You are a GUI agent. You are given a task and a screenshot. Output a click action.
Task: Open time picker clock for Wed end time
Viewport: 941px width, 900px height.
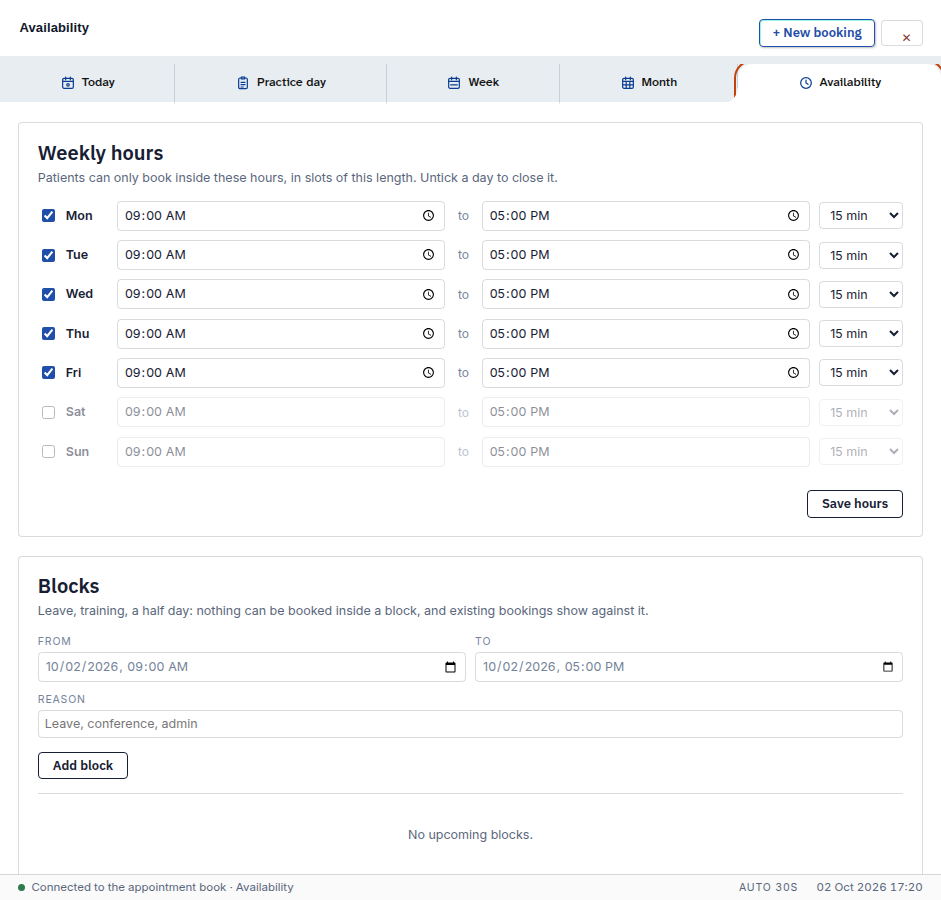(x=793, y=295)
